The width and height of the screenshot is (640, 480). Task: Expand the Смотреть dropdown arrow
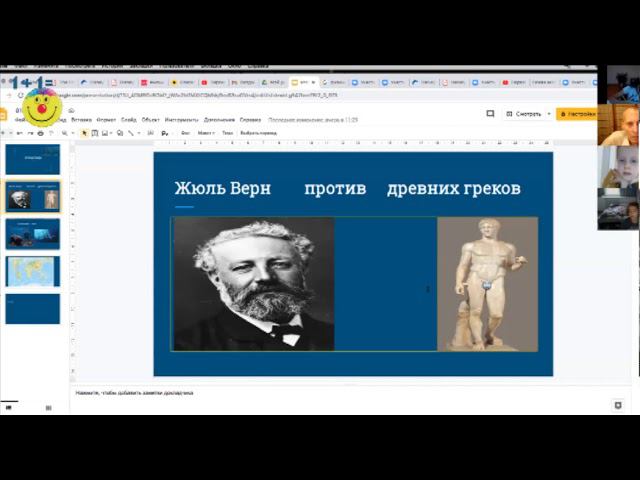coord(549,114)
